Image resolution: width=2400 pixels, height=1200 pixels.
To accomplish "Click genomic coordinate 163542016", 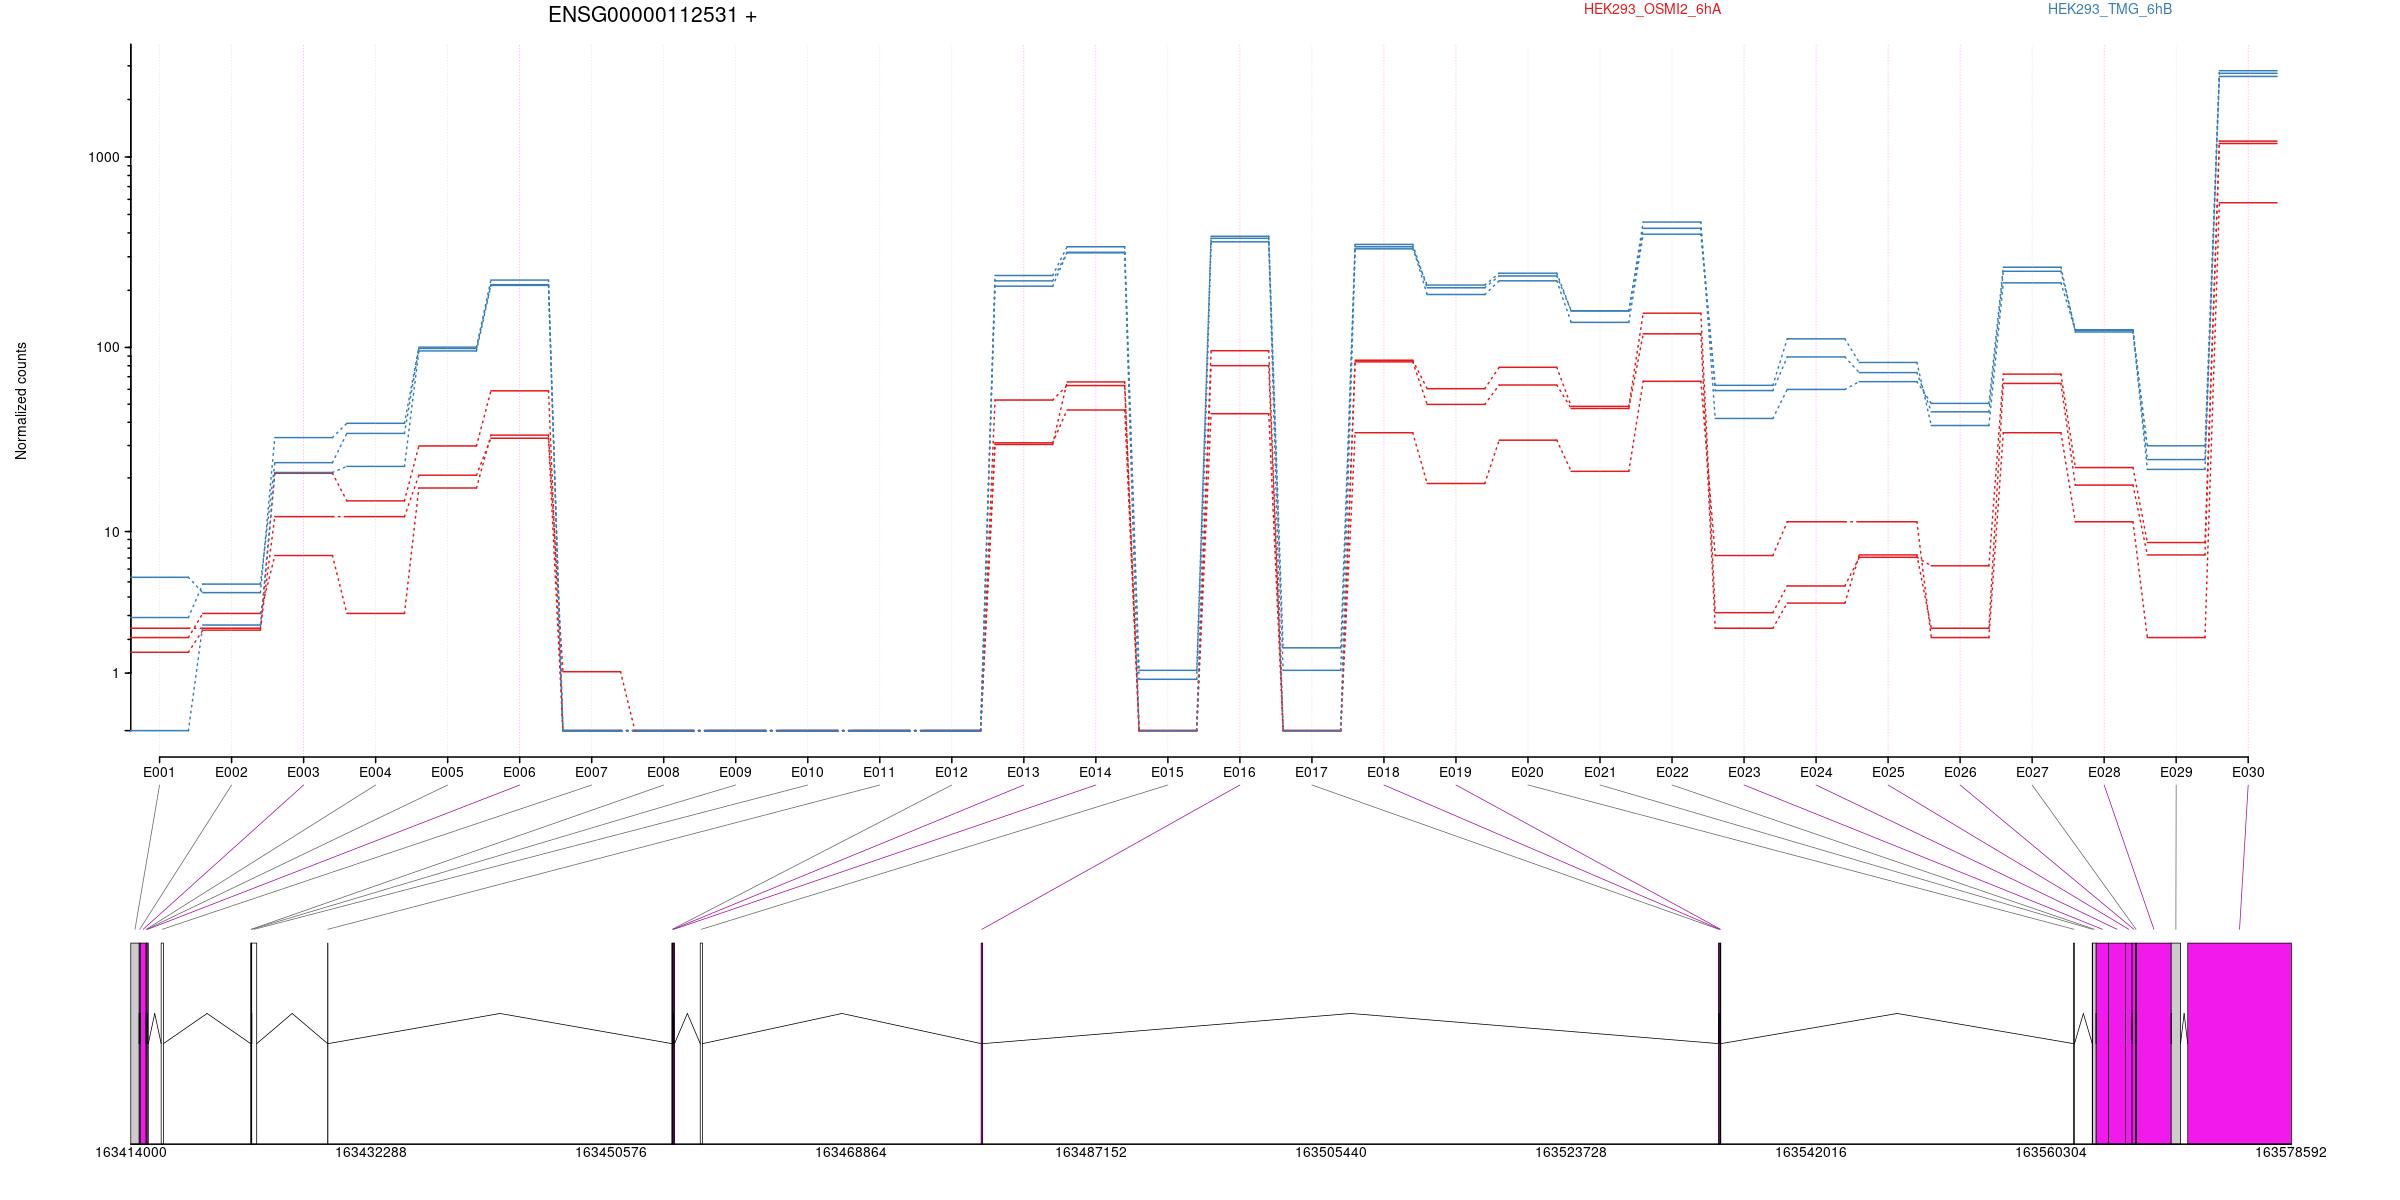I will 1811,1153.
